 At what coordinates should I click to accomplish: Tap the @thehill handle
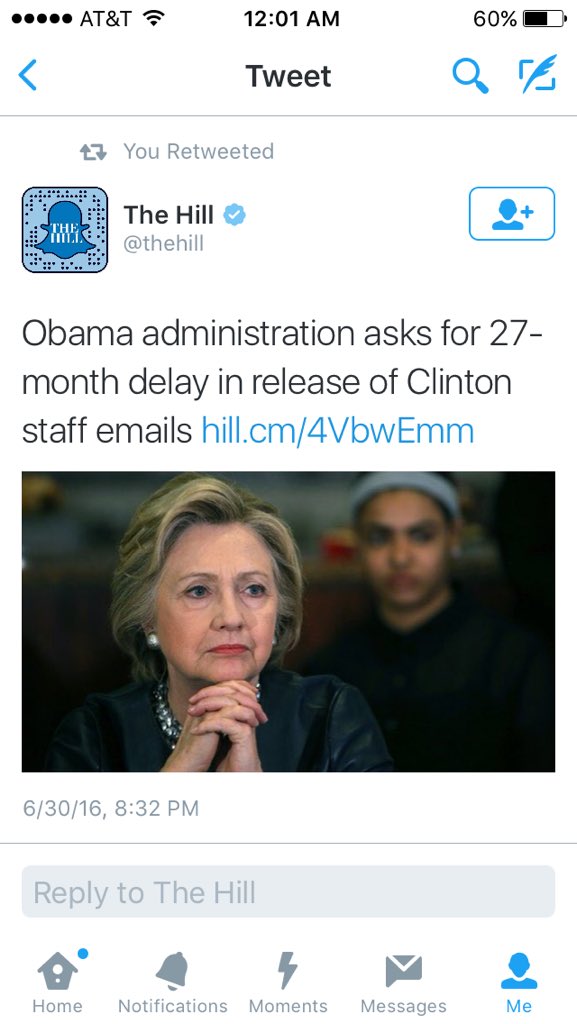[x=163, y=244]
